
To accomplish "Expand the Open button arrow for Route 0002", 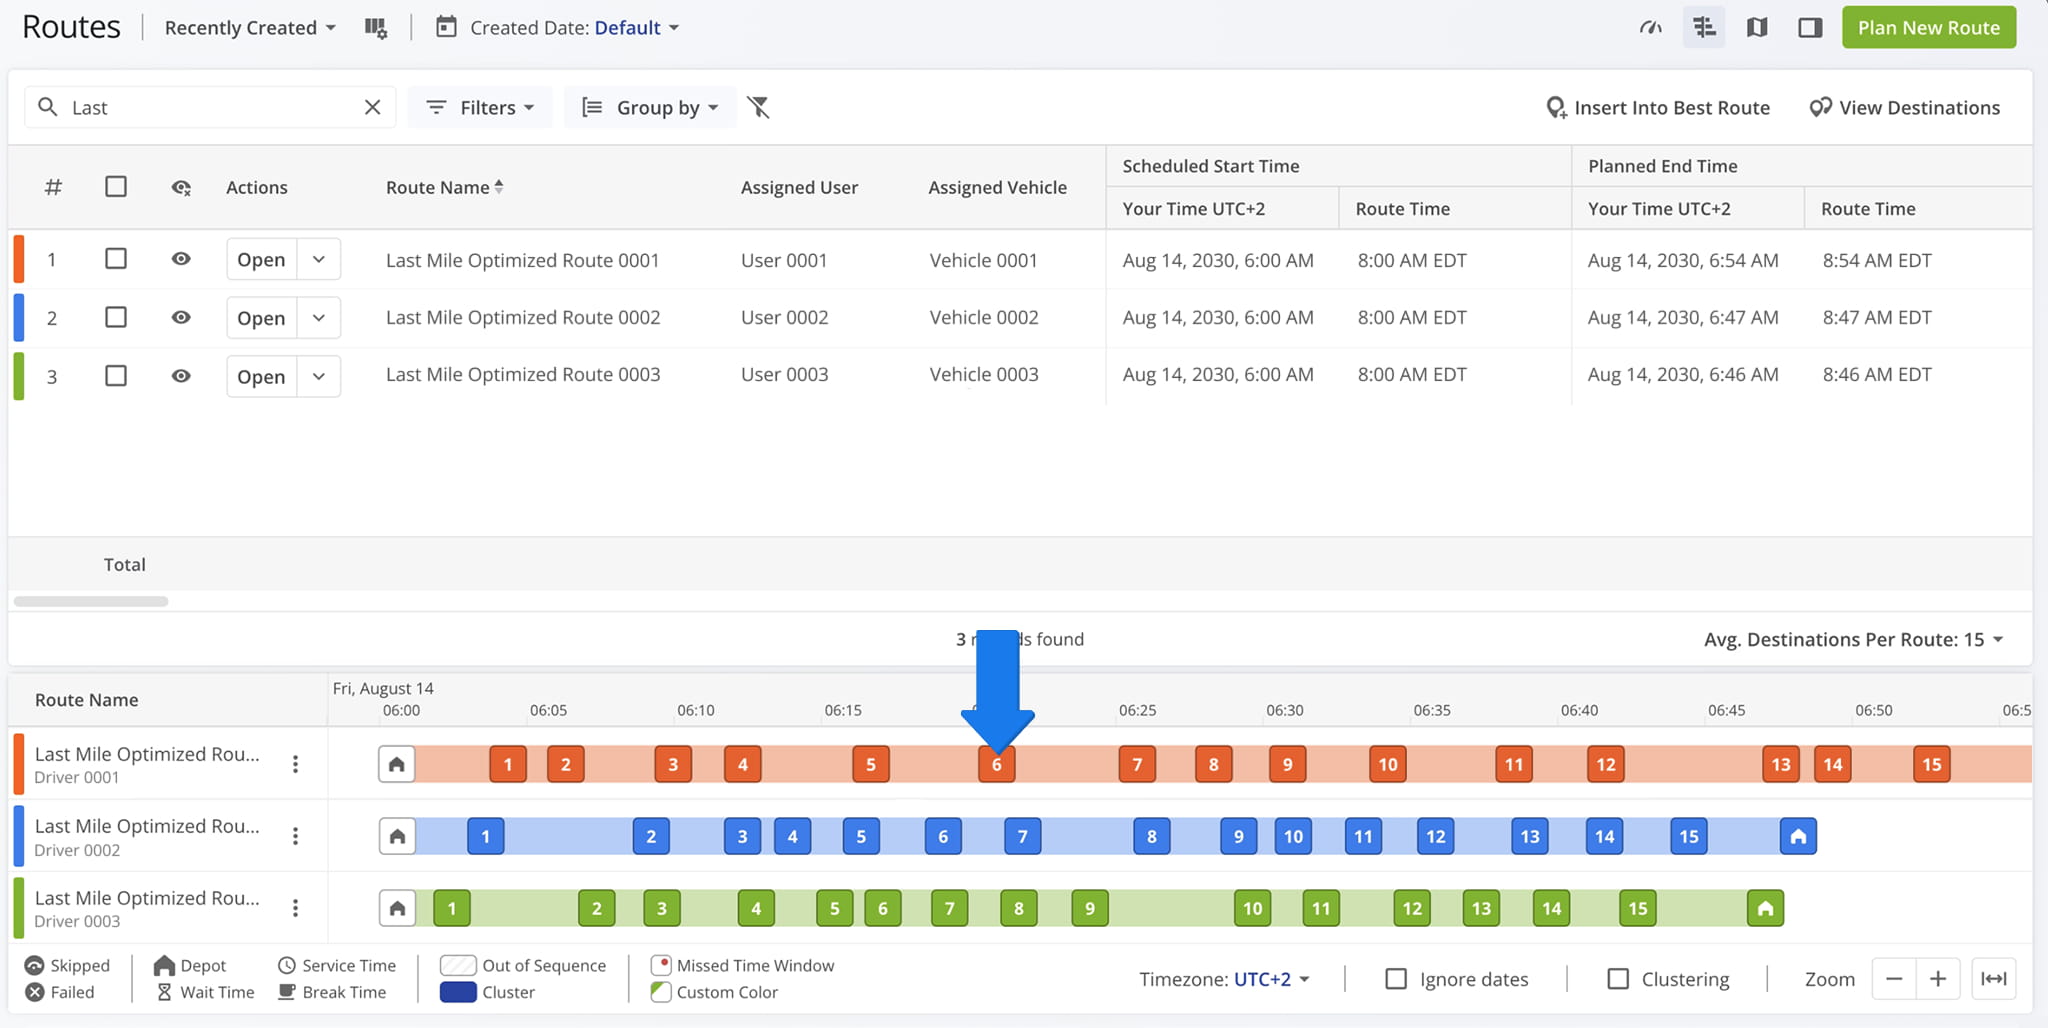I will coord(319,318).
